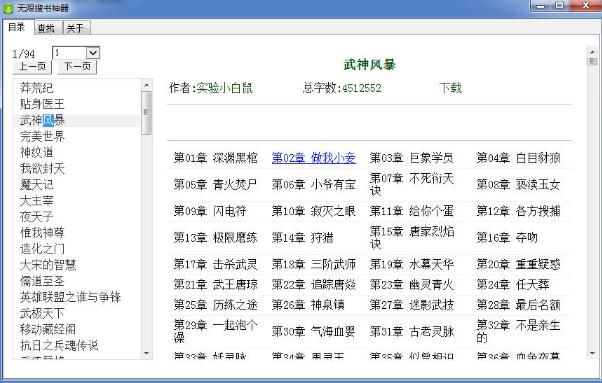Click the page number input field
The height and width of the screenshot is (383, 602).
(x=69, y=53)
